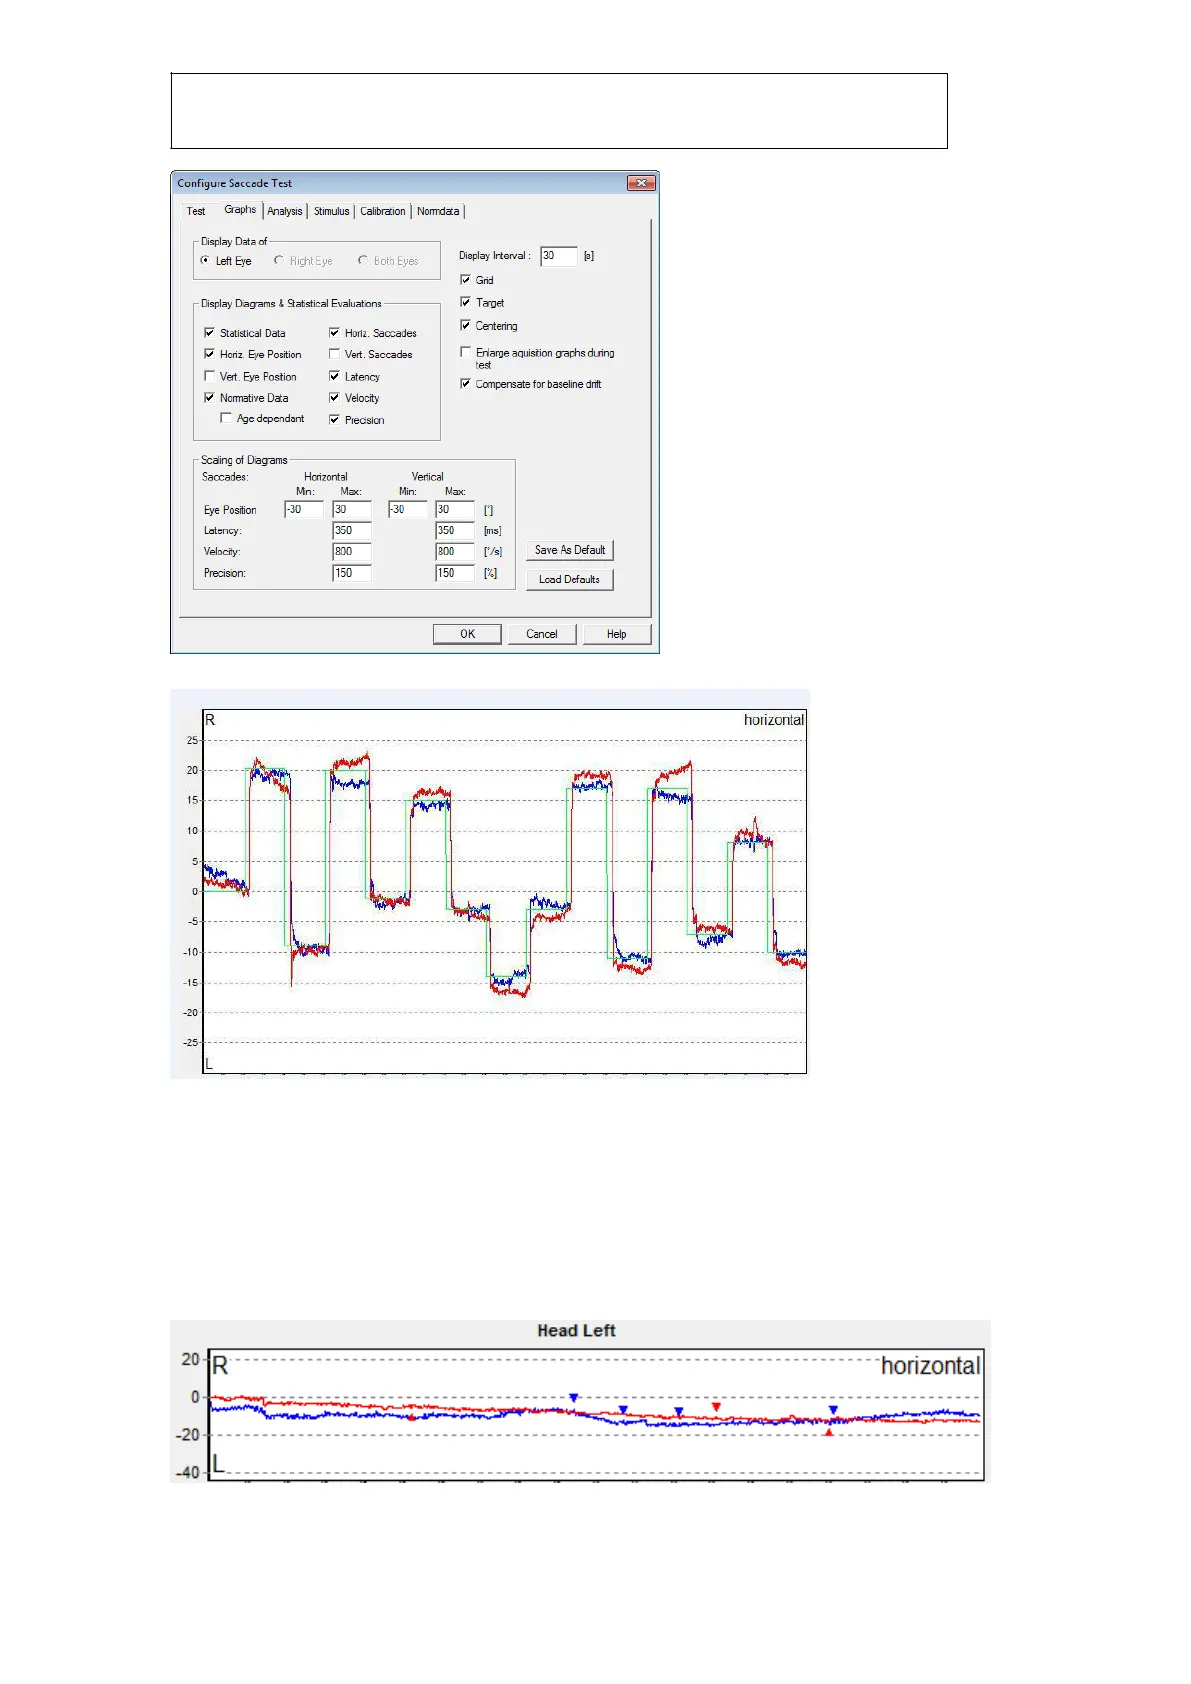The height and width of the screenshot is (1684, 1191).
Task: Check Enlarge acquisition graphs during test
Action: pos(465,352)
